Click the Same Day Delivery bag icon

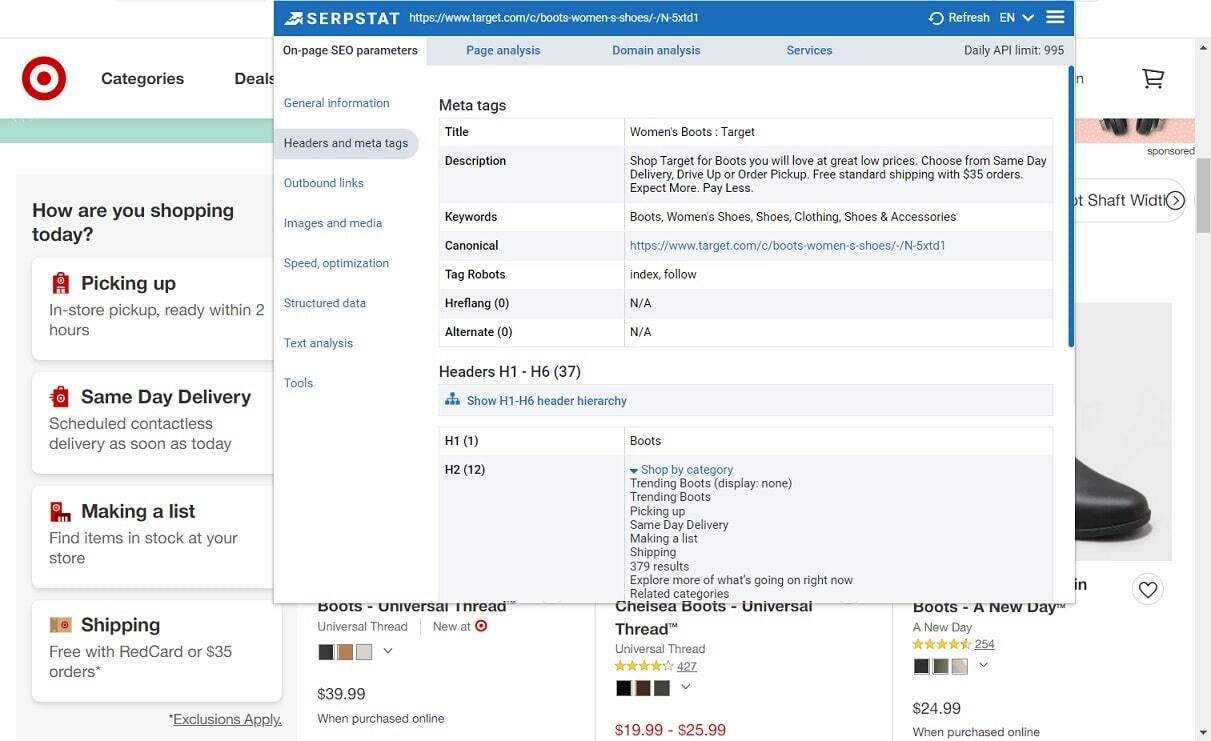tap(60, 397)
